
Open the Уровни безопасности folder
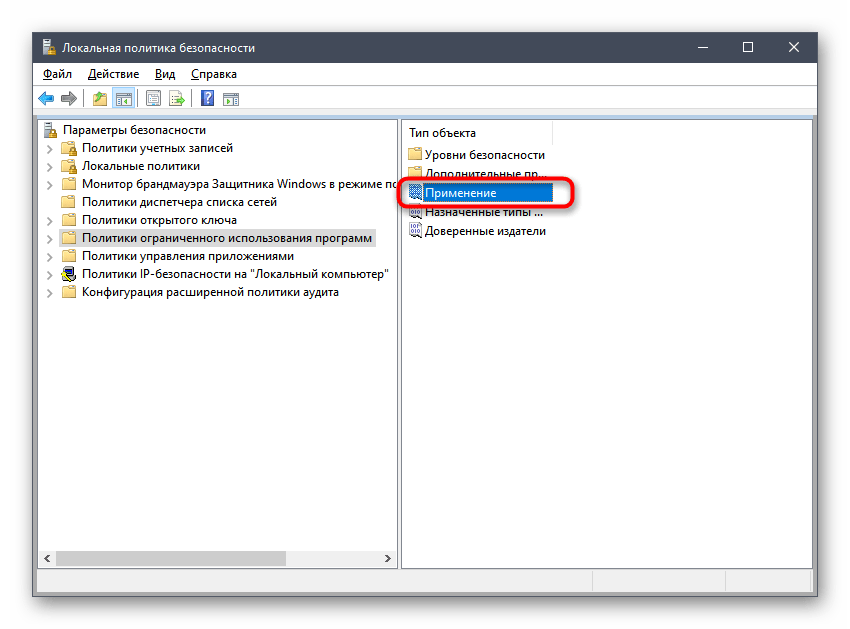pyautogui.click(x=484, y=155)
